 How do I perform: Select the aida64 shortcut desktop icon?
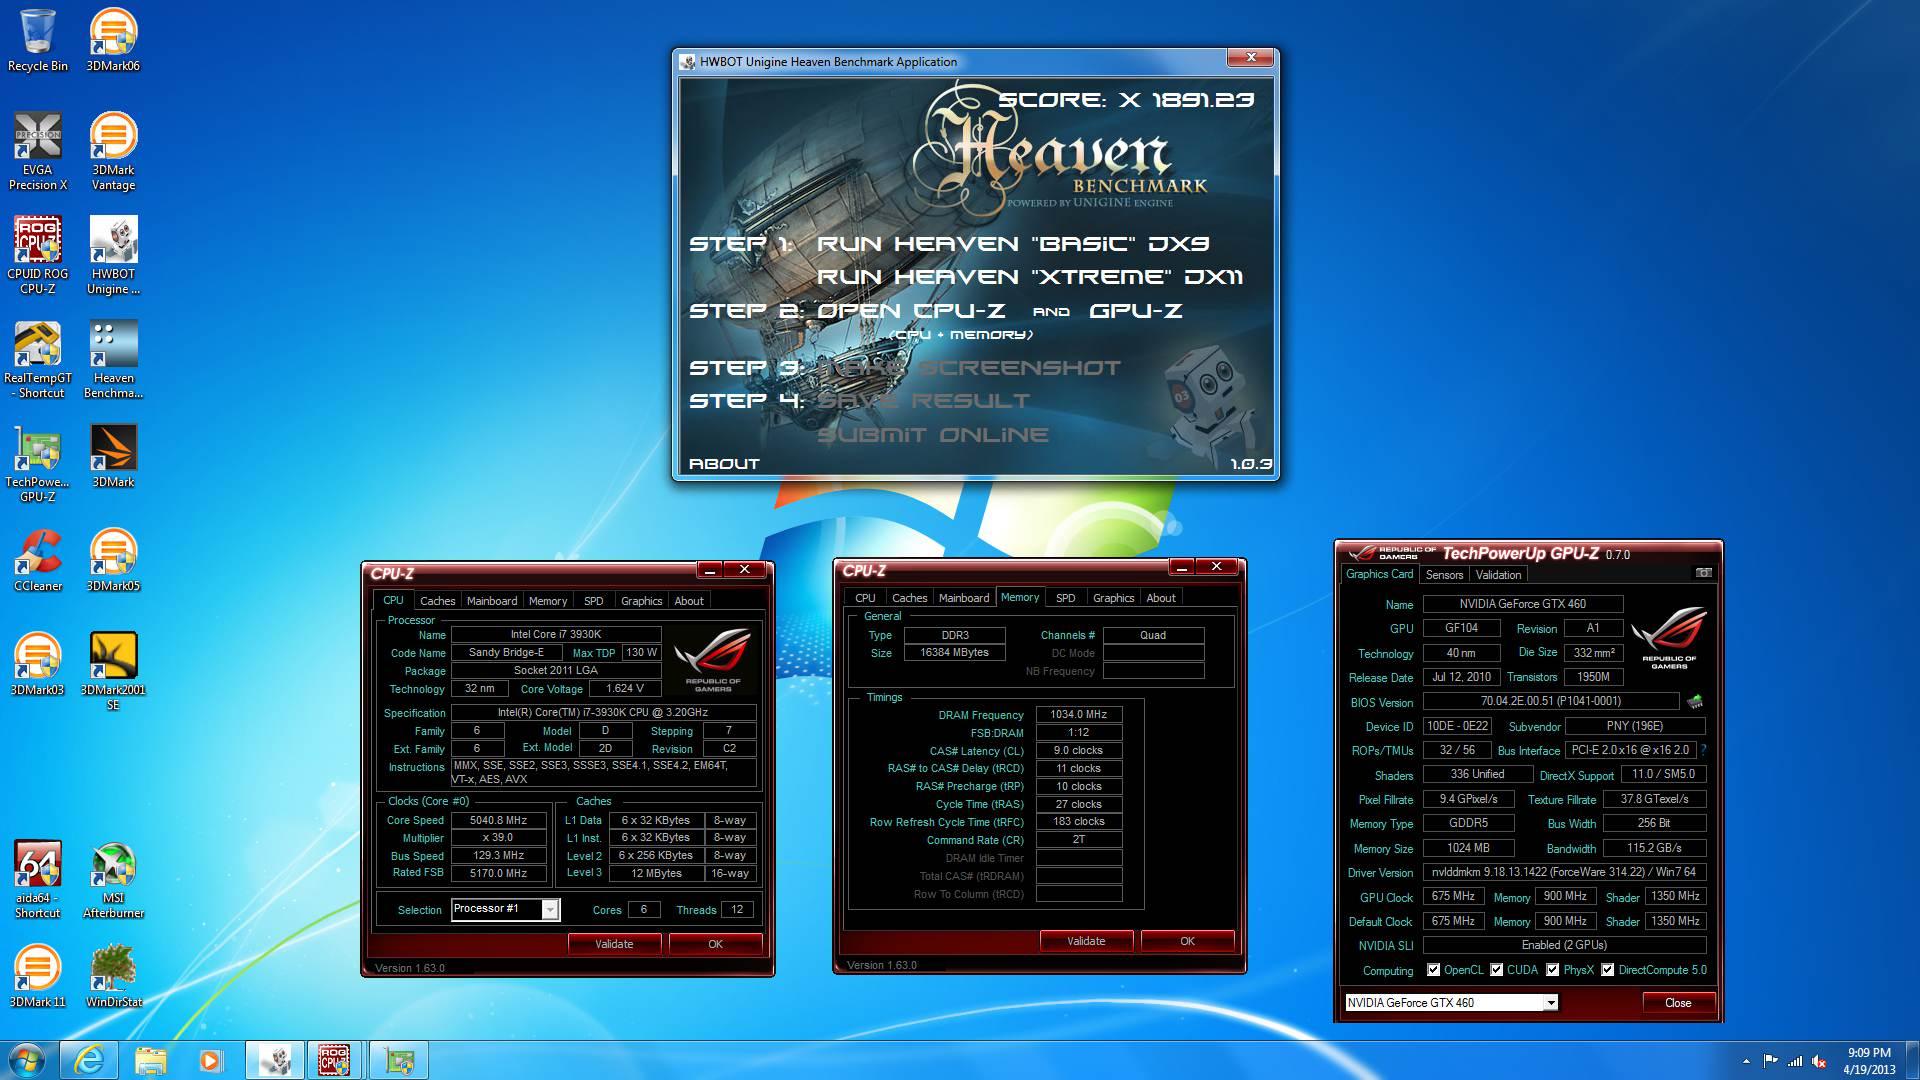click(x=38, y=879)
